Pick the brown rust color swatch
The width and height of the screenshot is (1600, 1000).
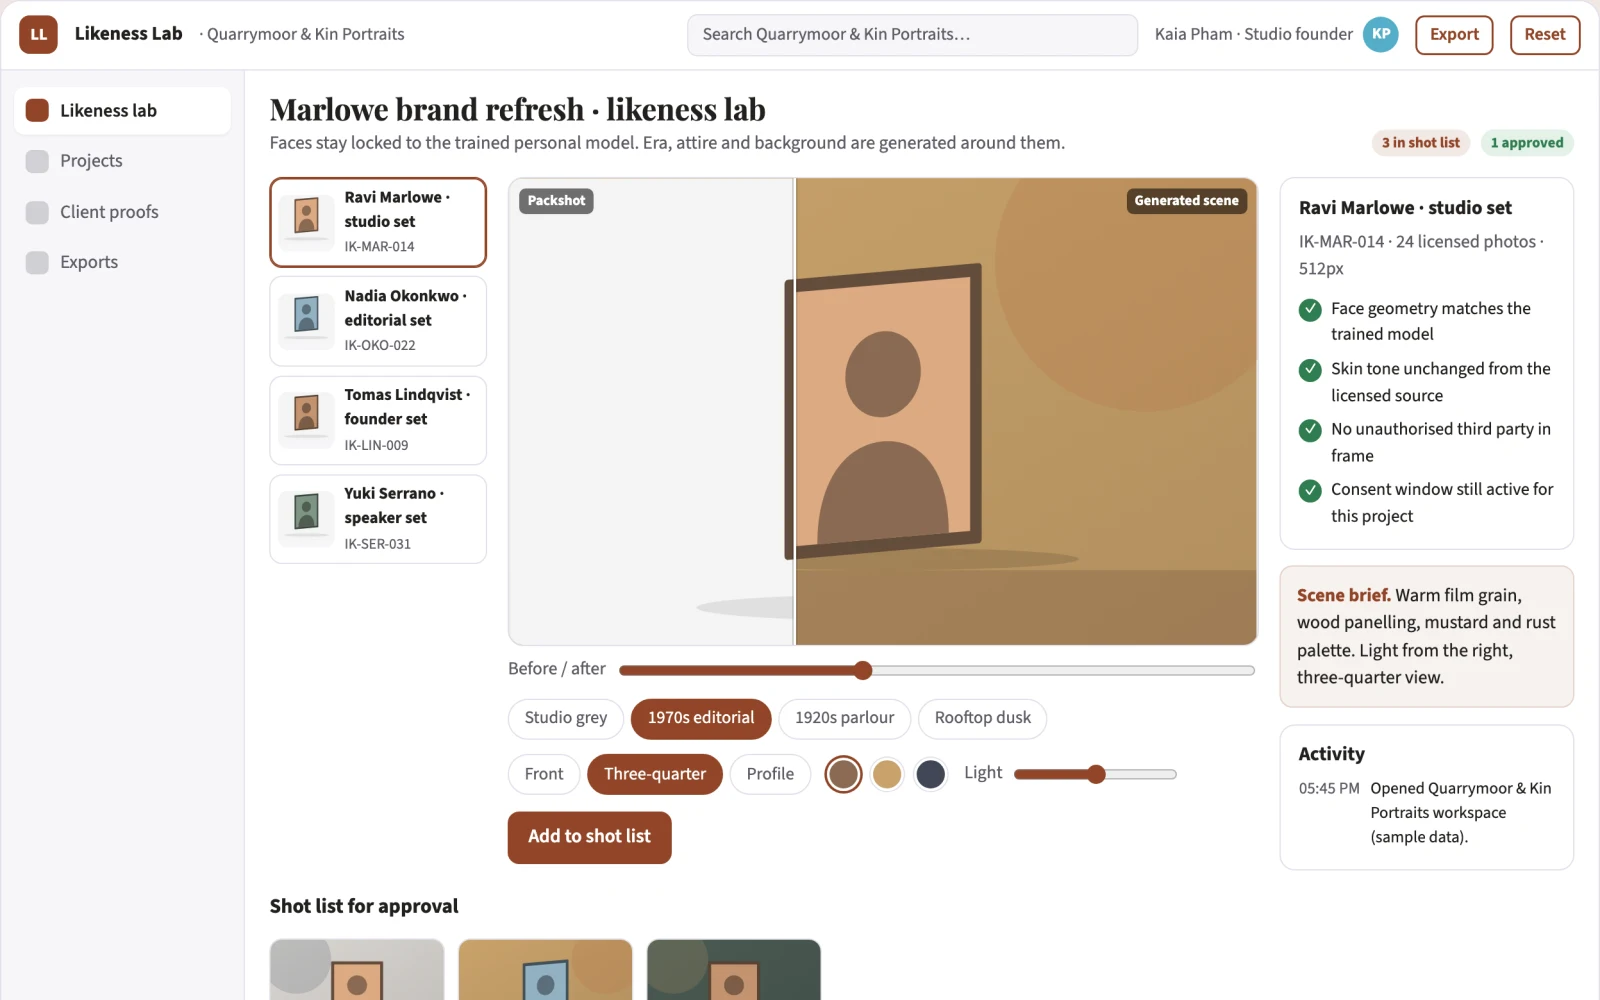pos(844,774)
